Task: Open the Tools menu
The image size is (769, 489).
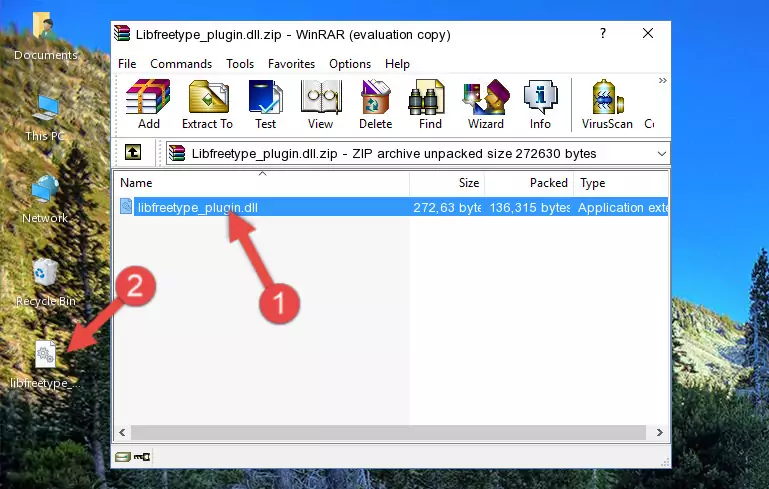Action: pos(240,64)
